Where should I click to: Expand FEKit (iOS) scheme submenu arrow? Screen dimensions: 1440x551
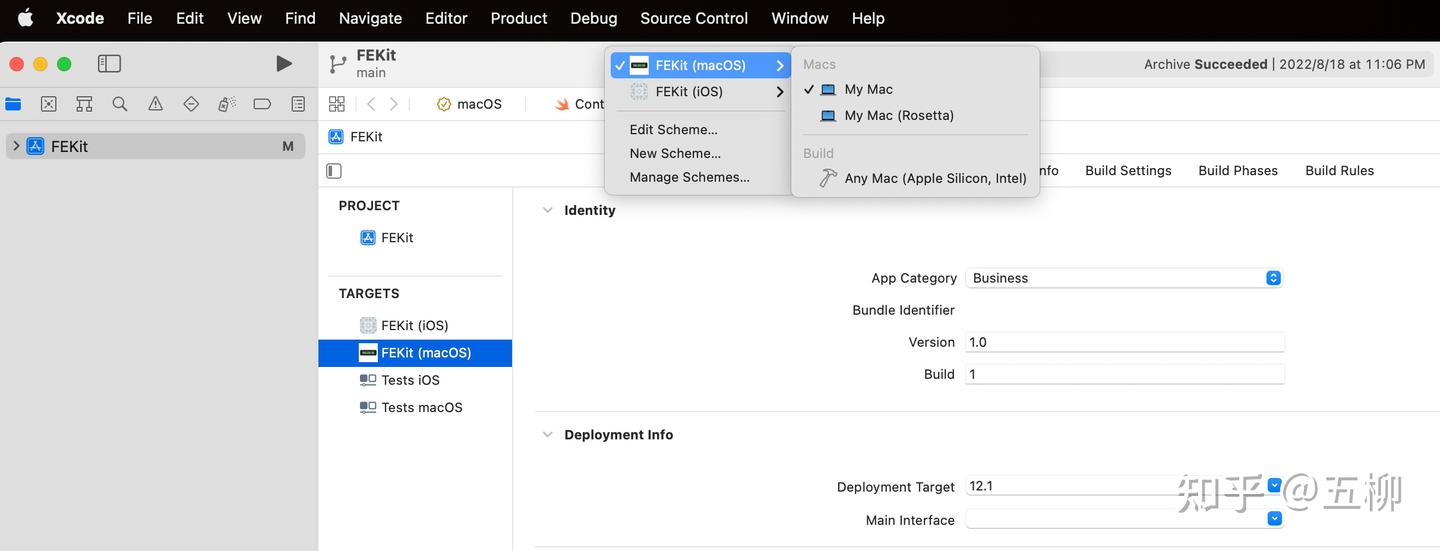tap(780, 92)
